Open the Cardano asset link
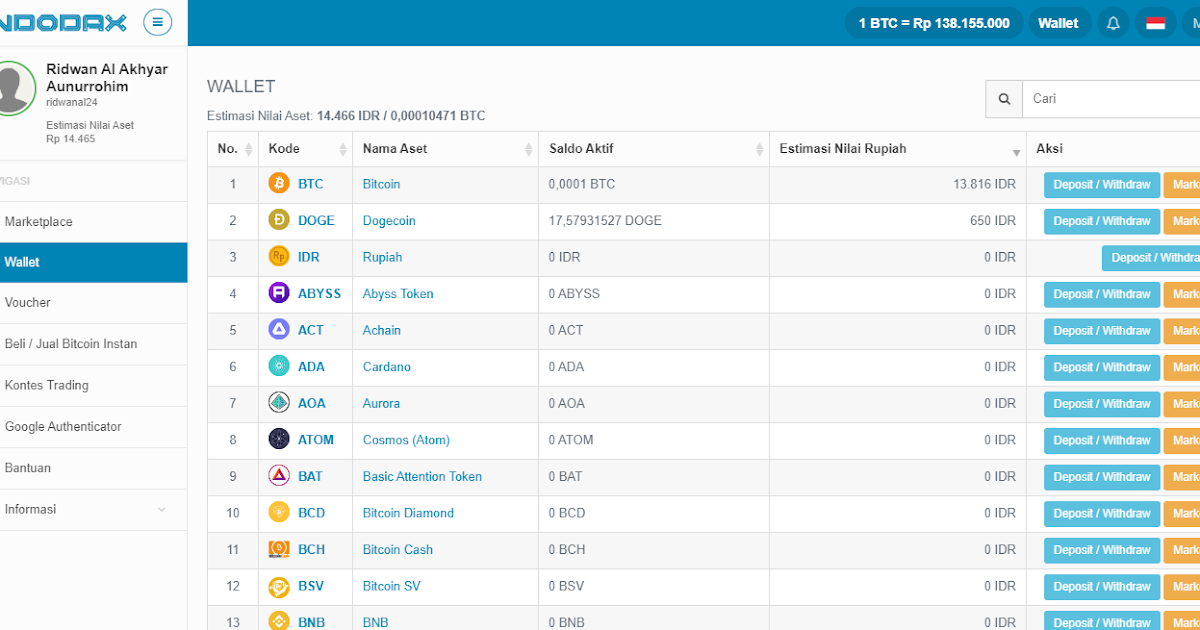This screenshot has height=630, width=1200. [x=386, y=367]
